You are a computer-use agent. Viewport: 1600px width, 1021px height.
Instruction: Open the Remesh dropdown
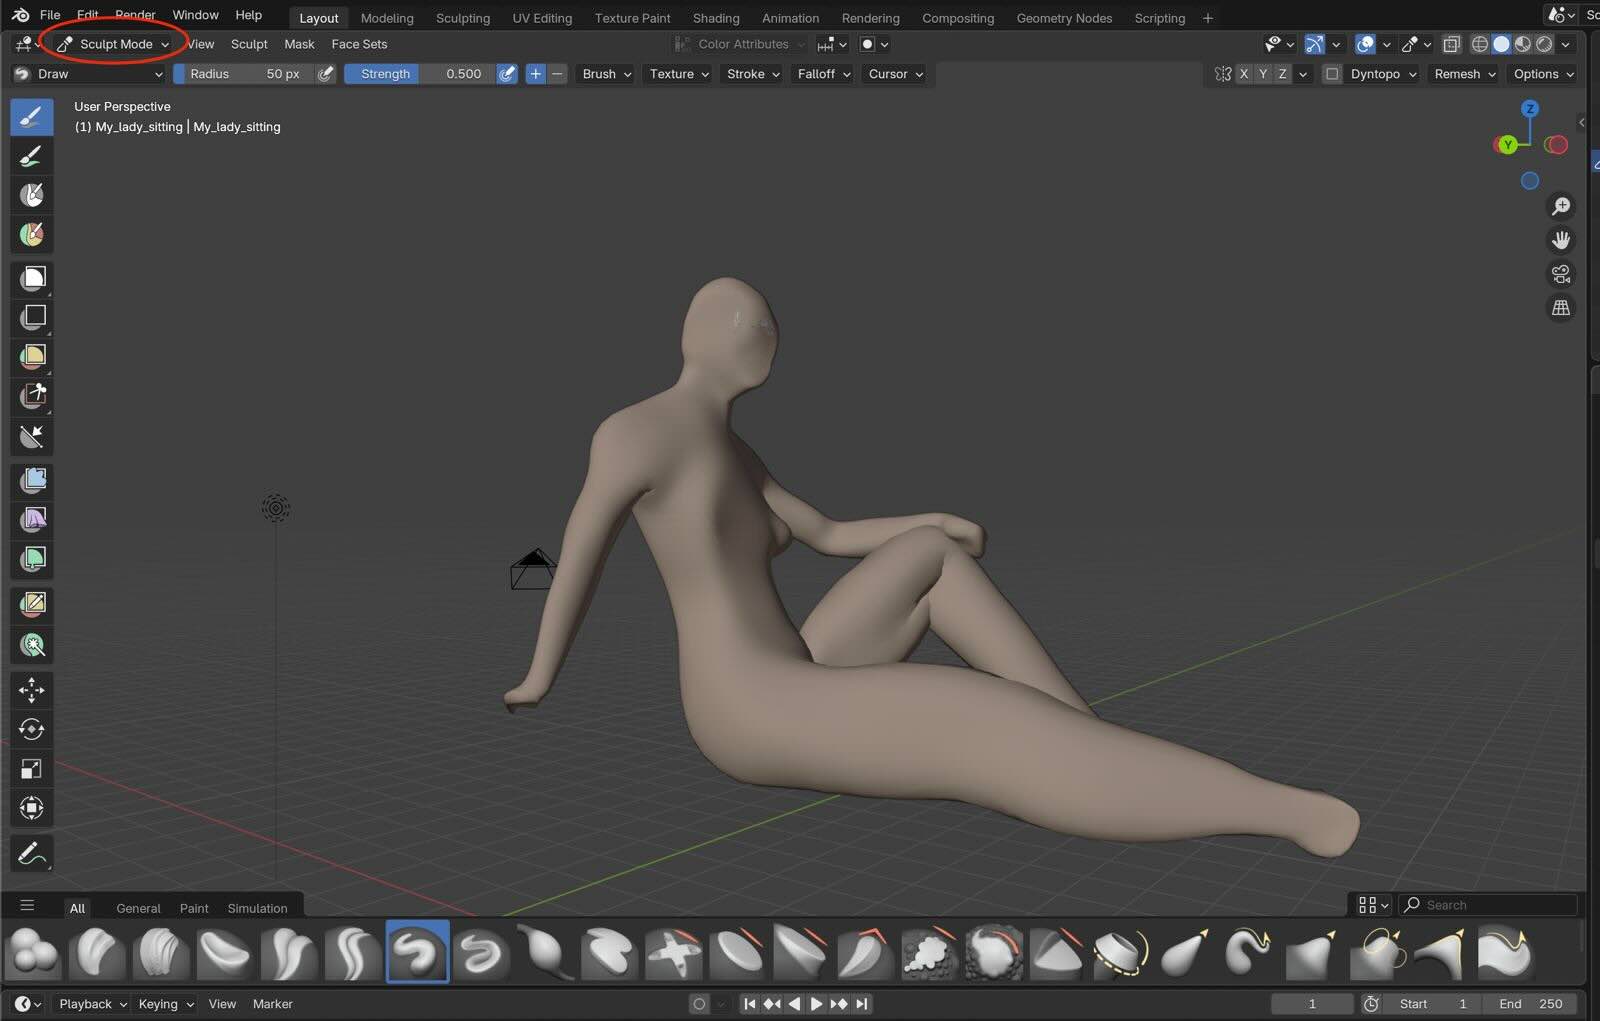tap(1464, 74)
